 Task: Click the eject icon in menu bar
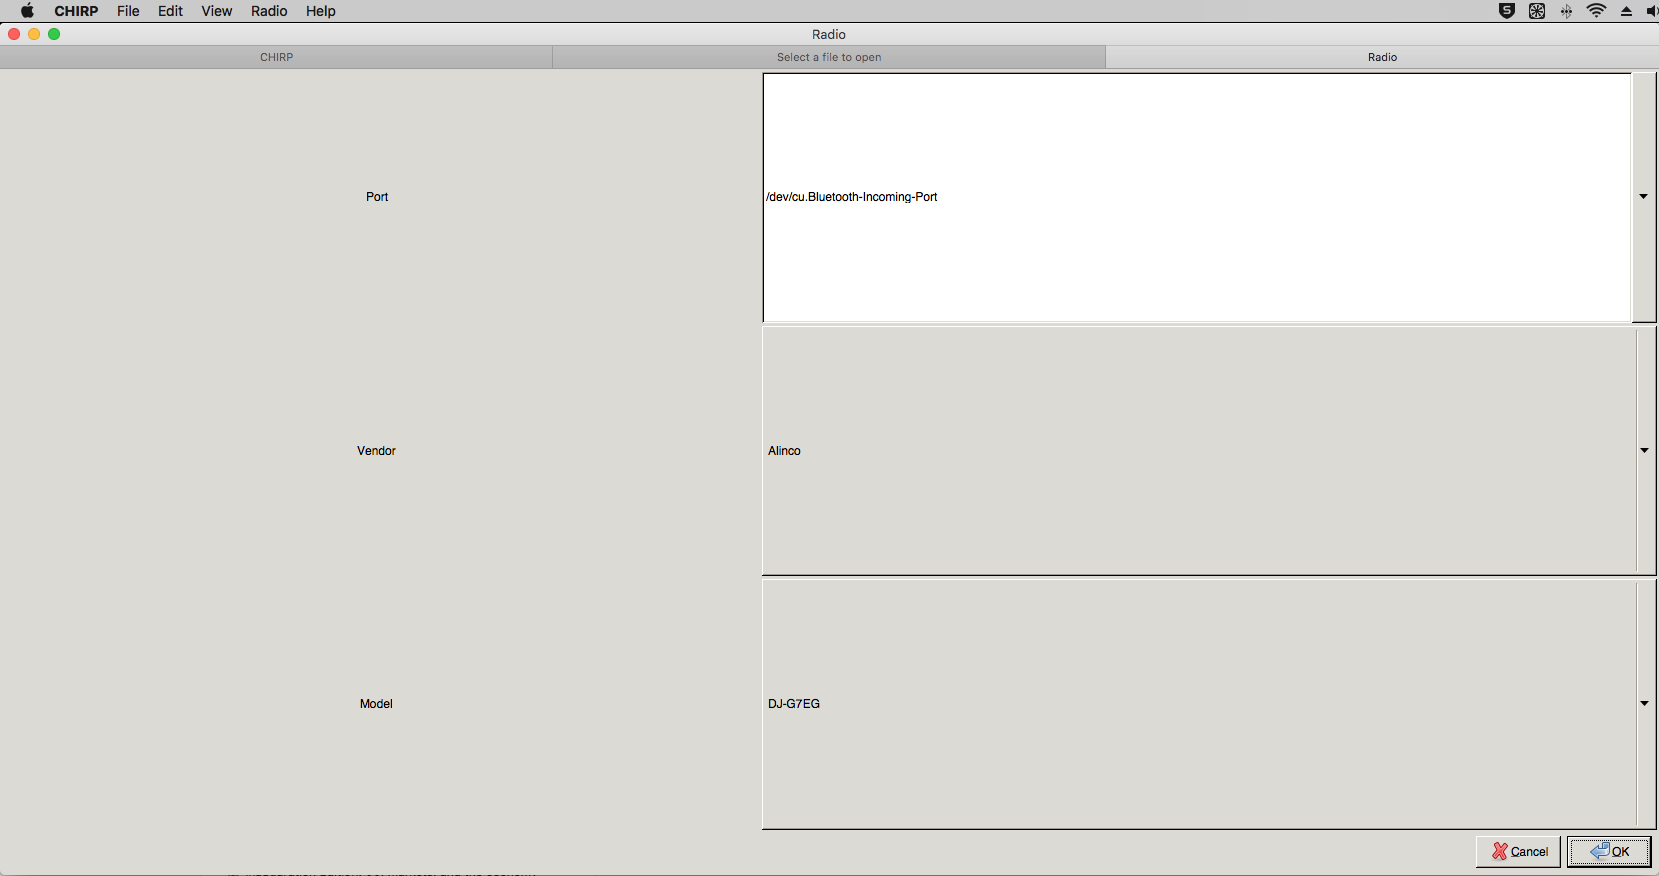click(1626, 11)
